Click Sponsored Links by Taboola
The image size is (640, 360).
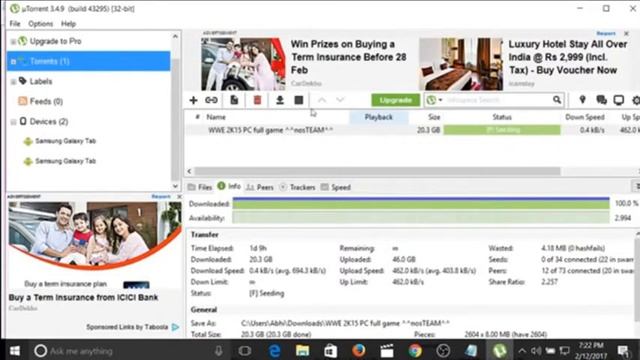127,327
